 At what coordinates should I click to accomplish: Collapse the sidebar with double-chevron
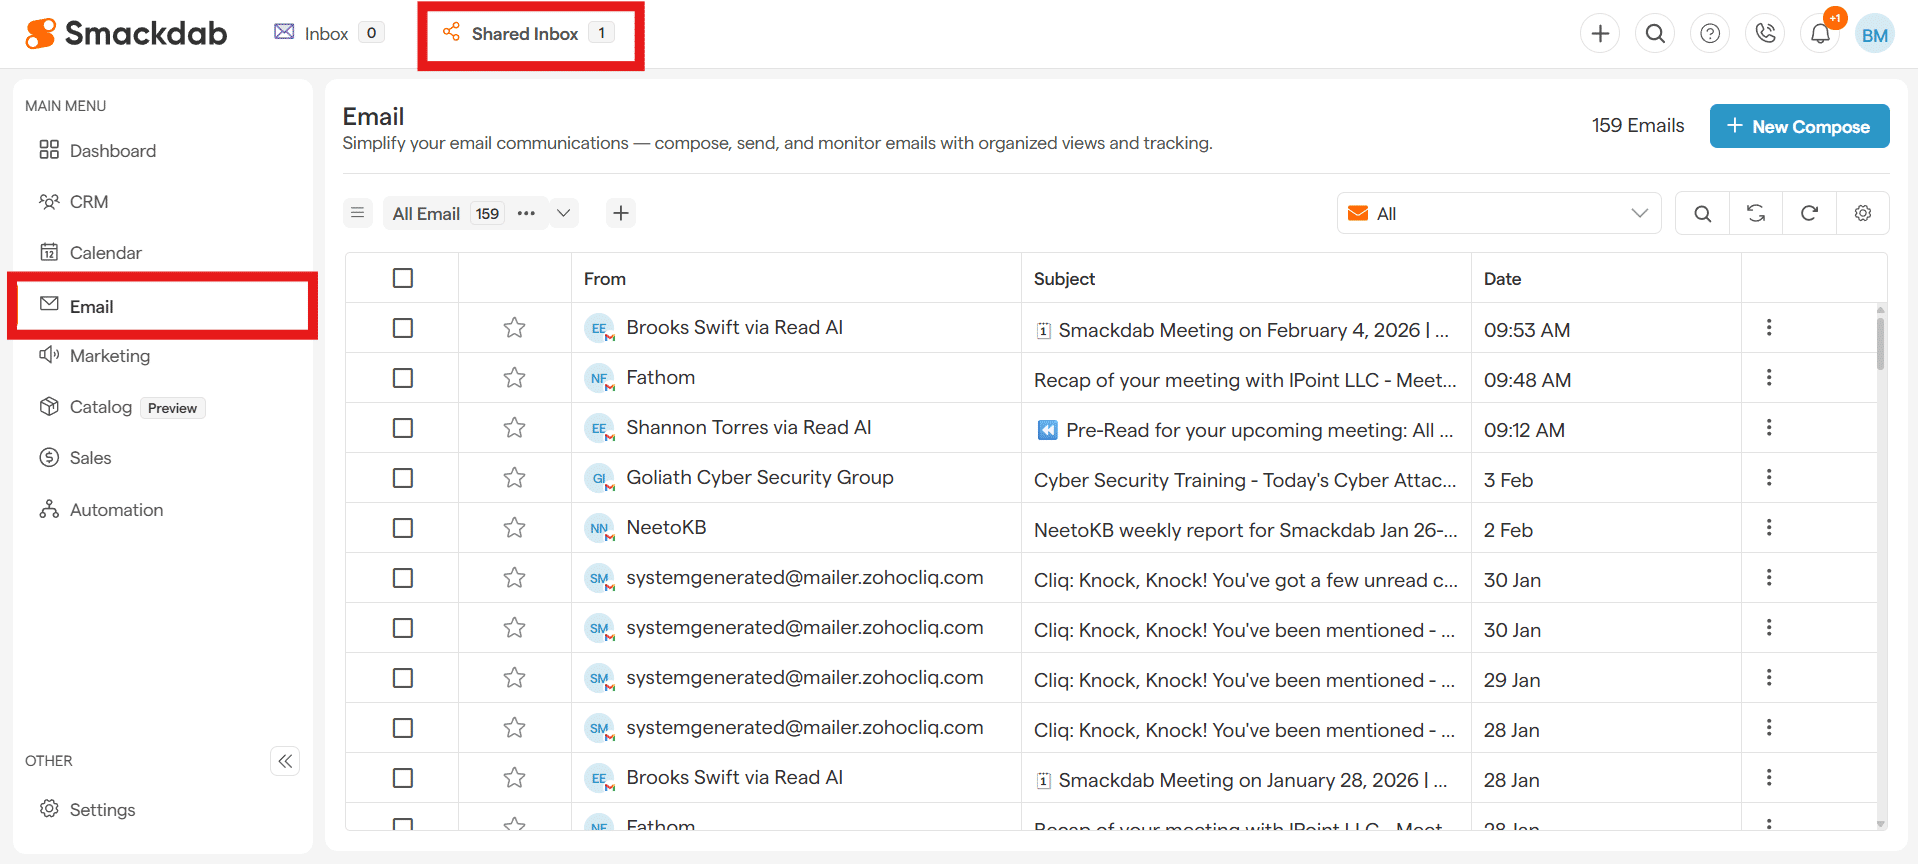click(x=285, y=761)
